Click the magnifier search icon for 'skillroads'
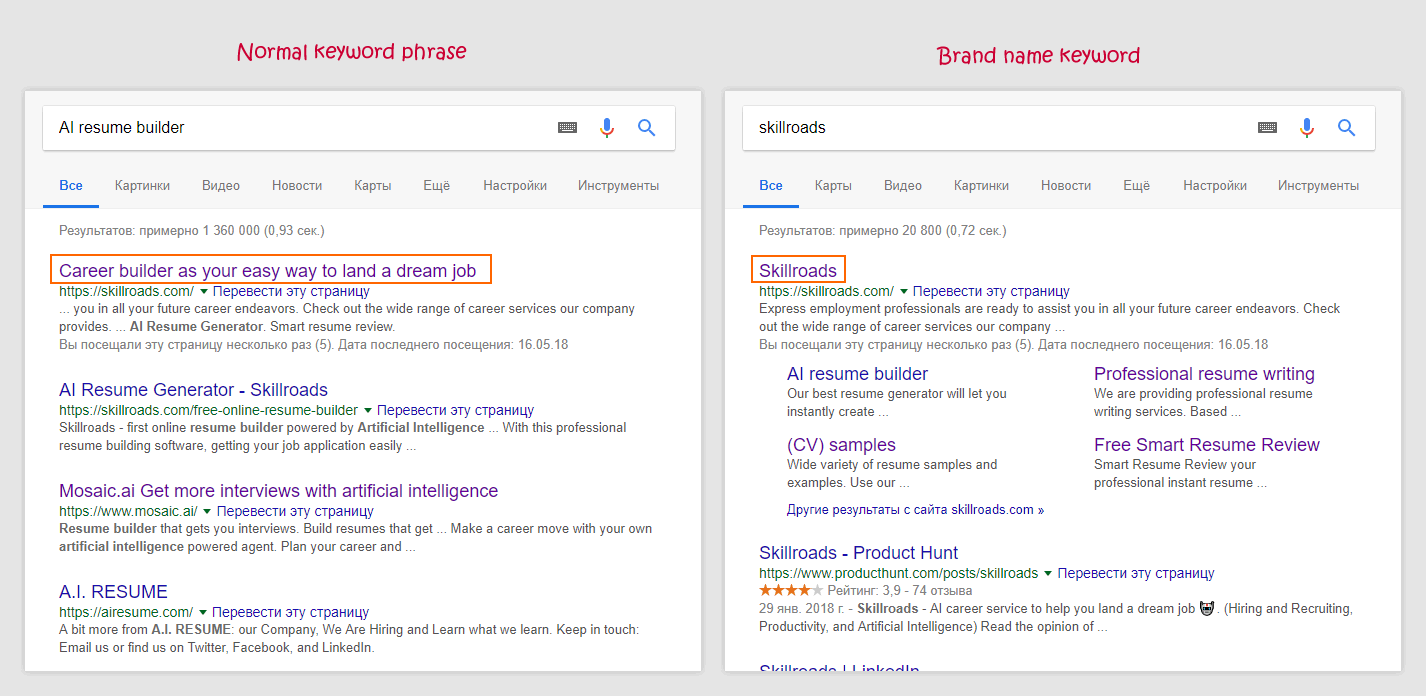 1347,127
